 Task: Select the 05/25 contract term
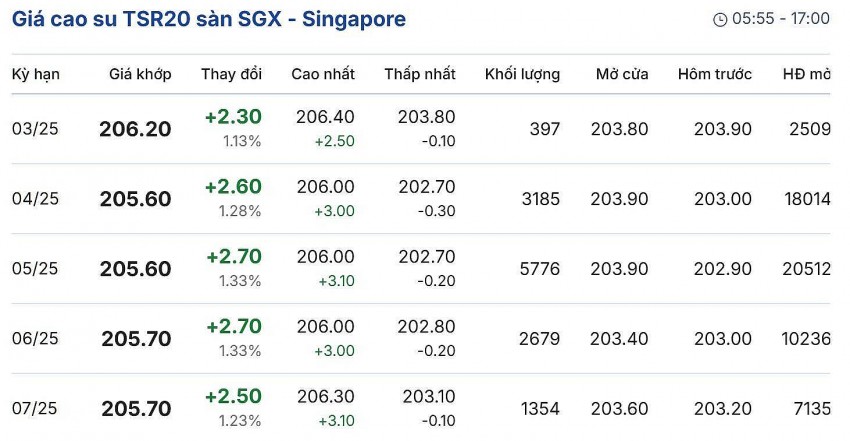click(35, 269)
